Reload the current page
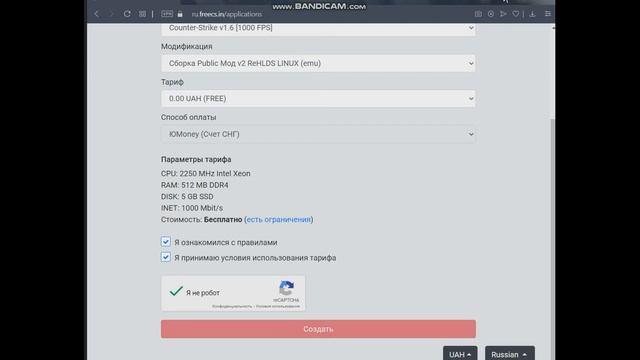This screenshot has width=640, height=360. (x=127, y=14)
